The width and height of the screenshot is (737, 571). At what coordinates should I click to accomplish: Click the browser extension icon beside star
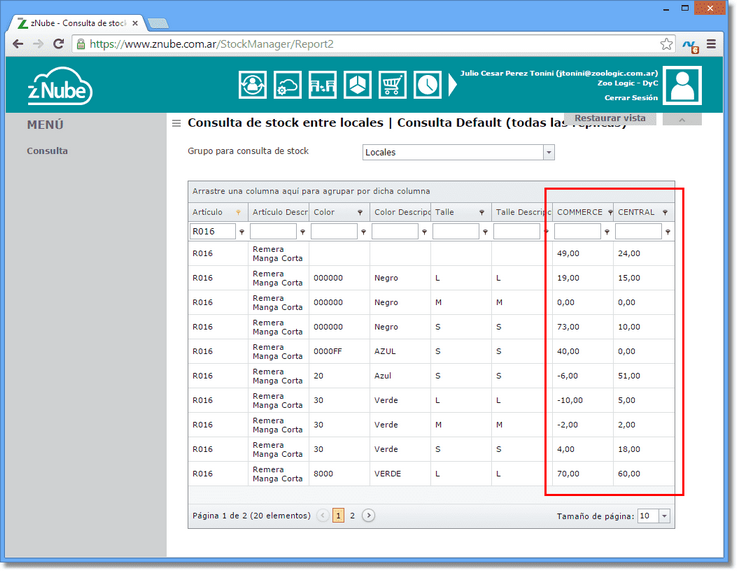[690, 46]
